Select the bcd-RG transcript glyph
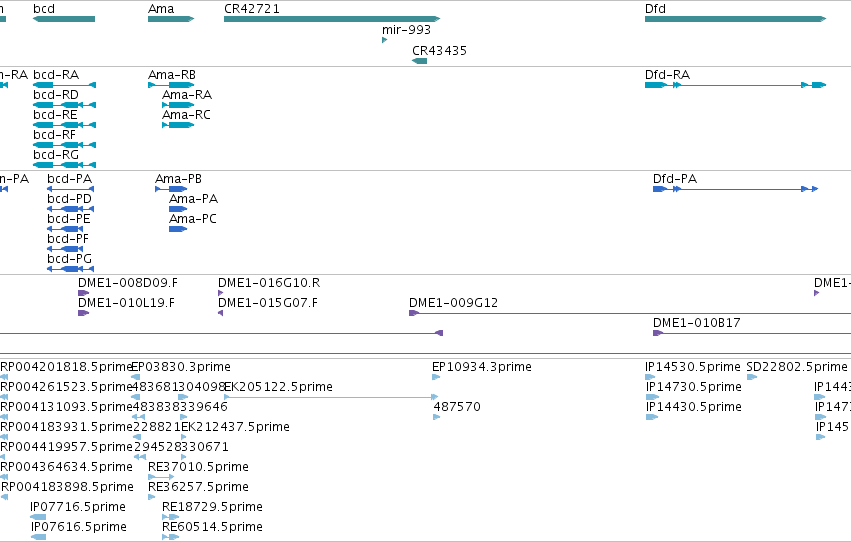 [65, 165]
